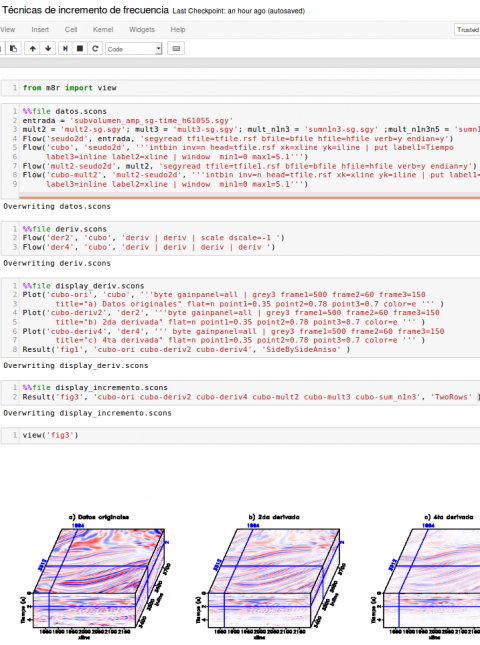Viewport: 480px width, 645px height.
Task: Open the View menu
Action: (x=7, y=30)
